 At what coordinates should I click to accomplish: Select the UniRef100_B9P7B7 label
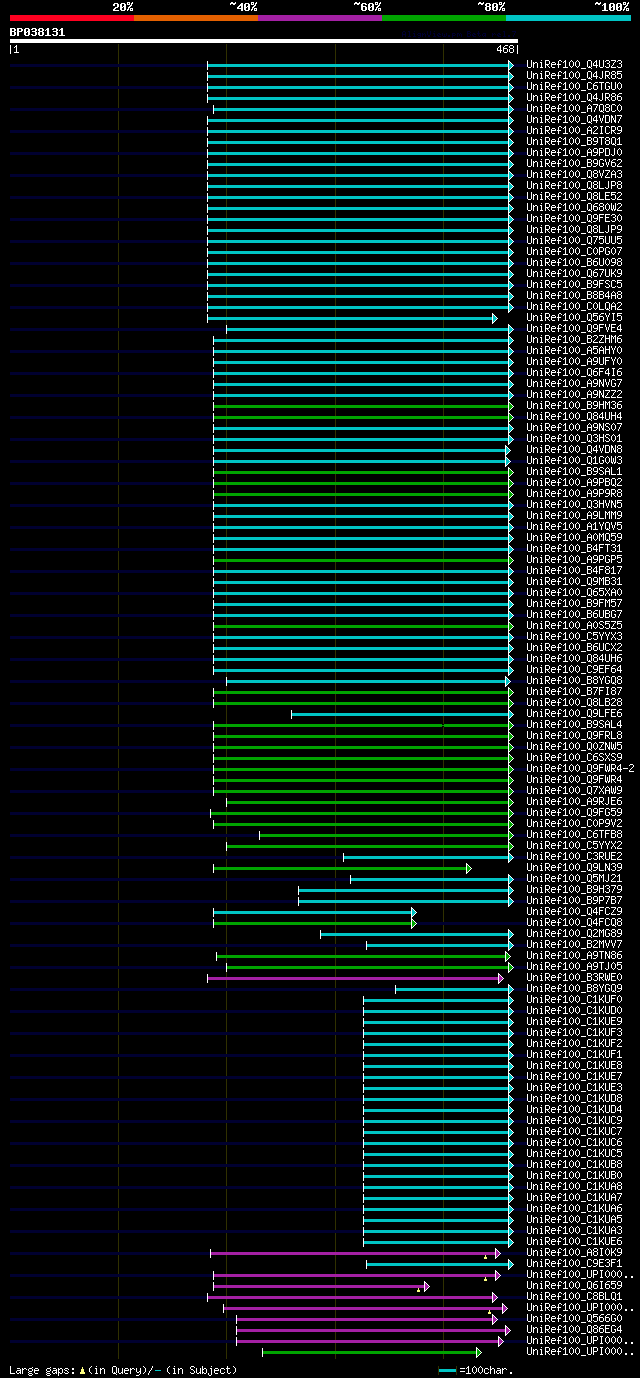click(574, 900)
